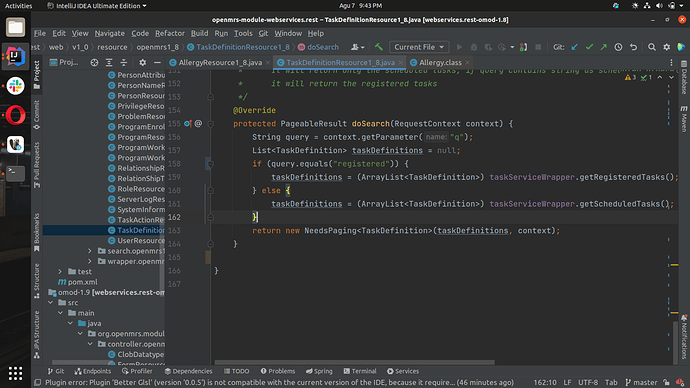Toggle the Bookmarks side panel
This screenshot has width=690, height=388.
(x=37, y=233)
